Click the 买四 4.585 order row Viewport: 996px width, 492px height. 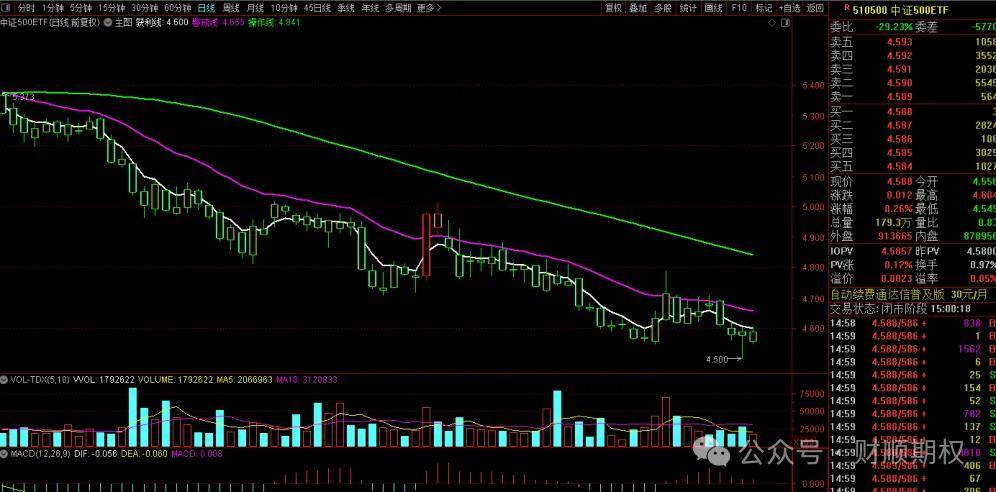[913, 153]
